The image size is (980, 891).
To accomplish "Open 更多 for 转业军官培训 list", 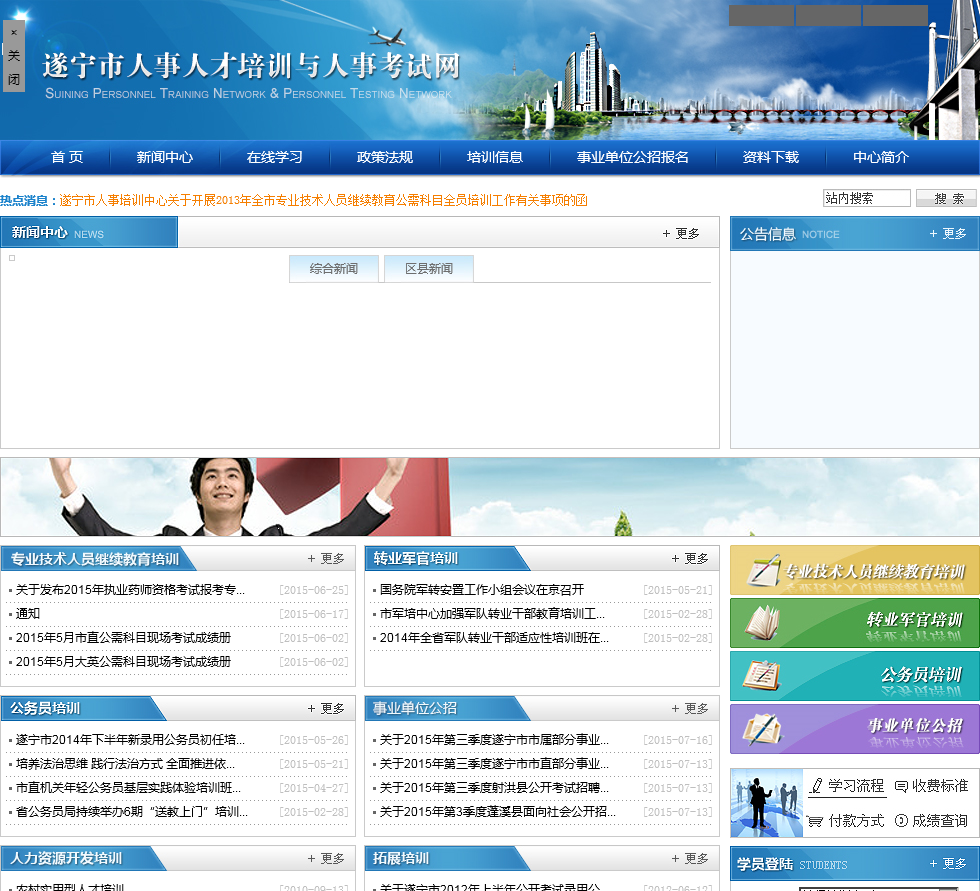I will tap(690, 559).
